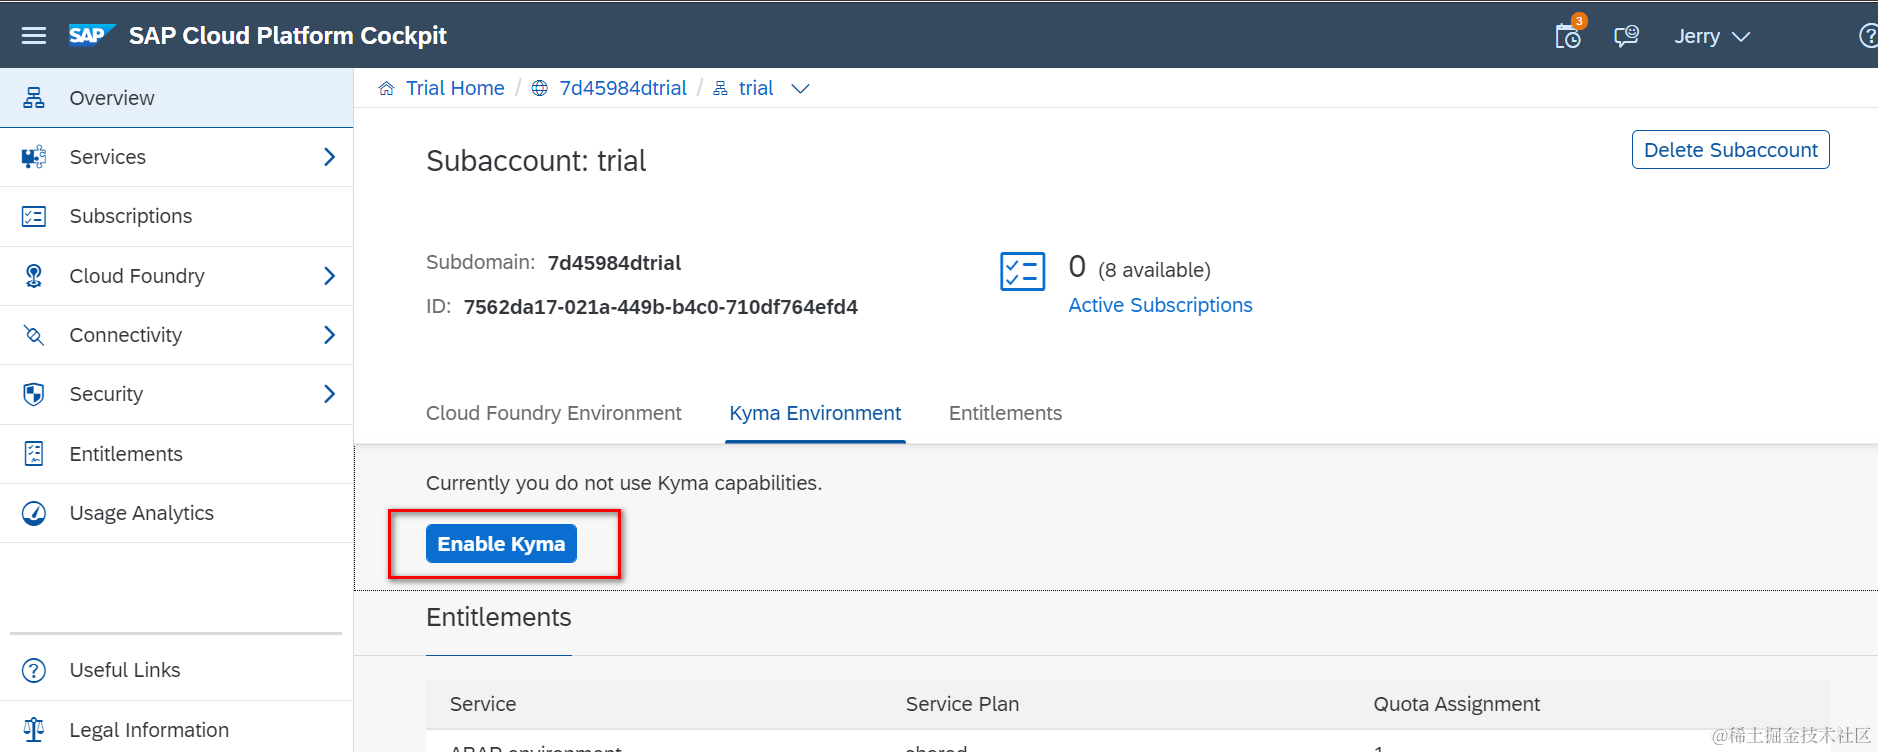Open the feedback chat icon
This screenshot has height=752, width=1878.
[x=1626, y=37]
